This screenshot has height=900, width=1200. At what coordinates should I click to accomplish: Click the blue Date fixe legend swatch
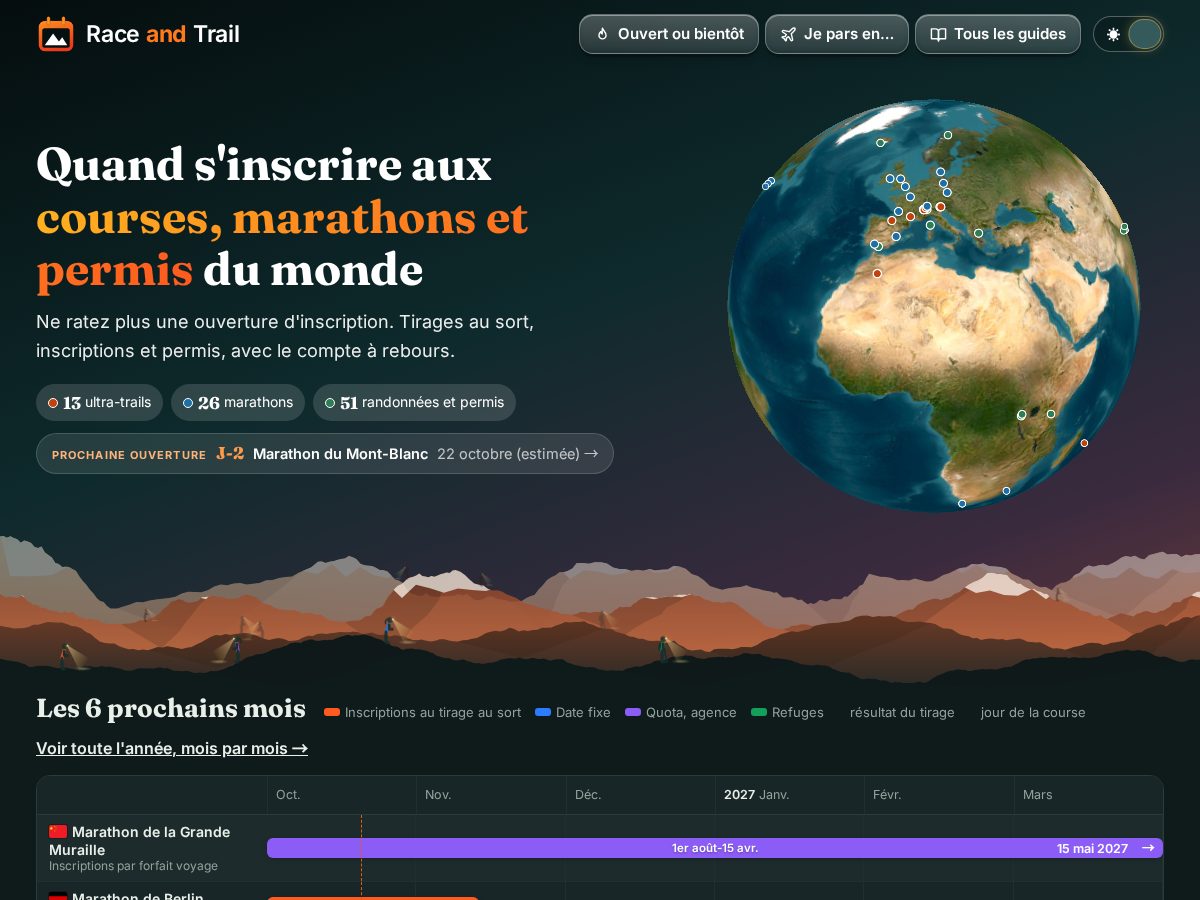[543, 713]
